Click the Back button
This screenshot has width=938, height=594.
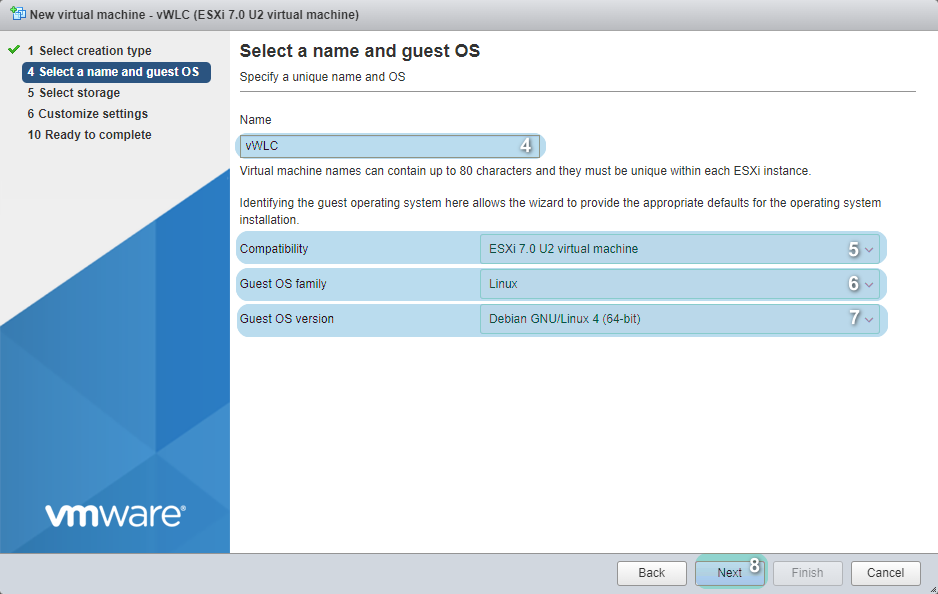tap(651, 573)
